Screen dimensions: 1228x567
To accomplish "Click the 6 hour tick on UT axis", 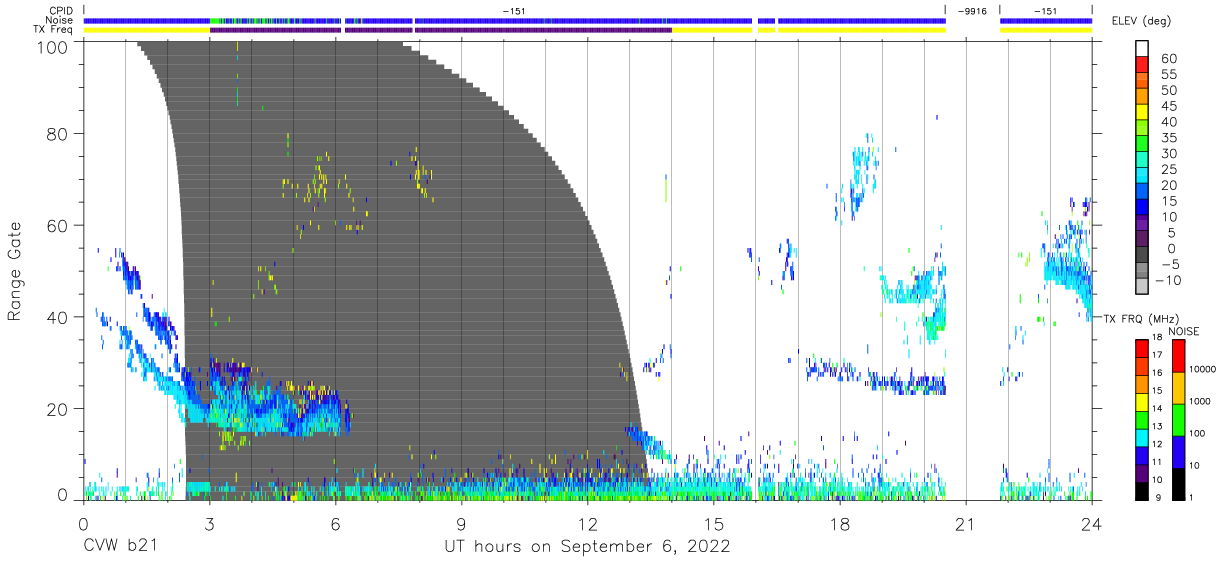I will pos(335,524).
